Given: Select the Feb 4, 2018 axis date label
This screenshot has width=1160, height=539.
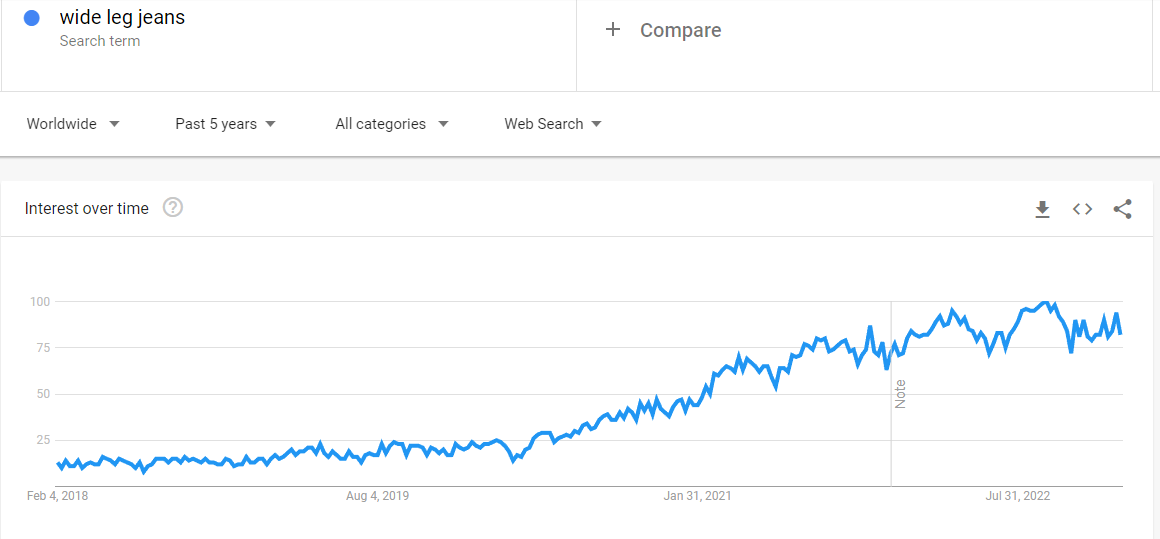Looking at the screenshot, I should tap(58, 496).
